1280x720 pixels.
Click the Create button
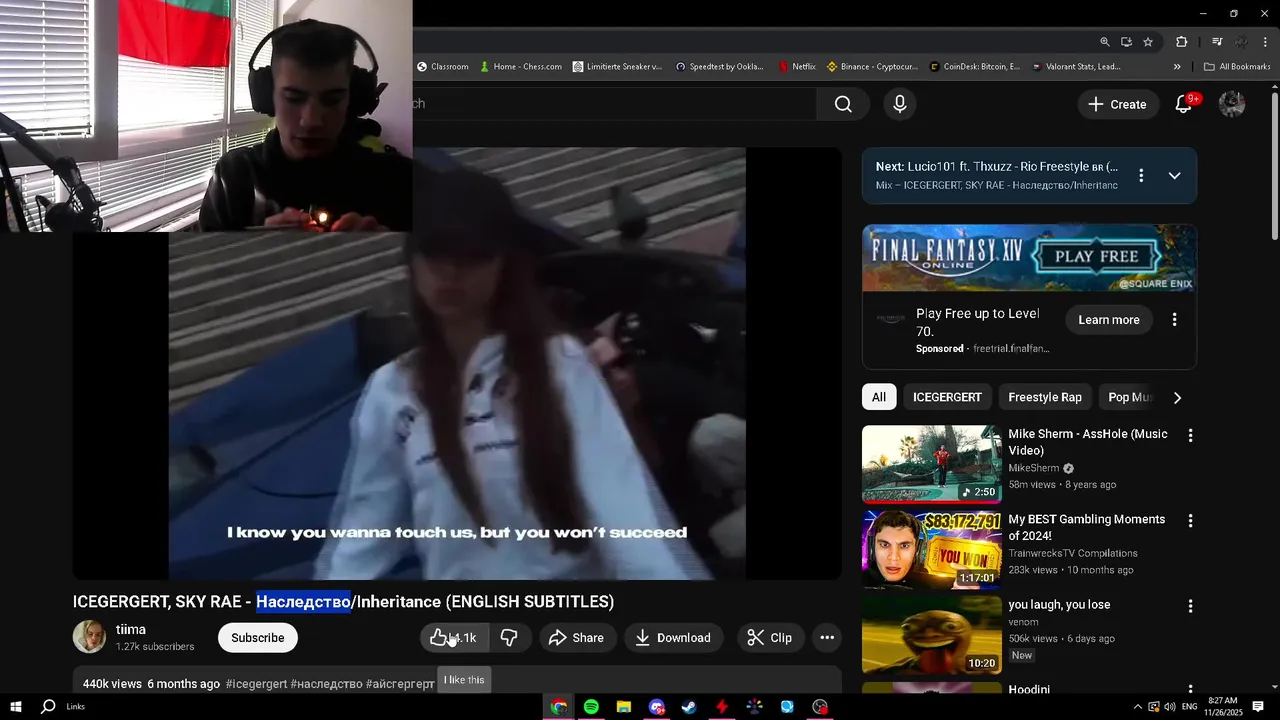point(1117,104)
